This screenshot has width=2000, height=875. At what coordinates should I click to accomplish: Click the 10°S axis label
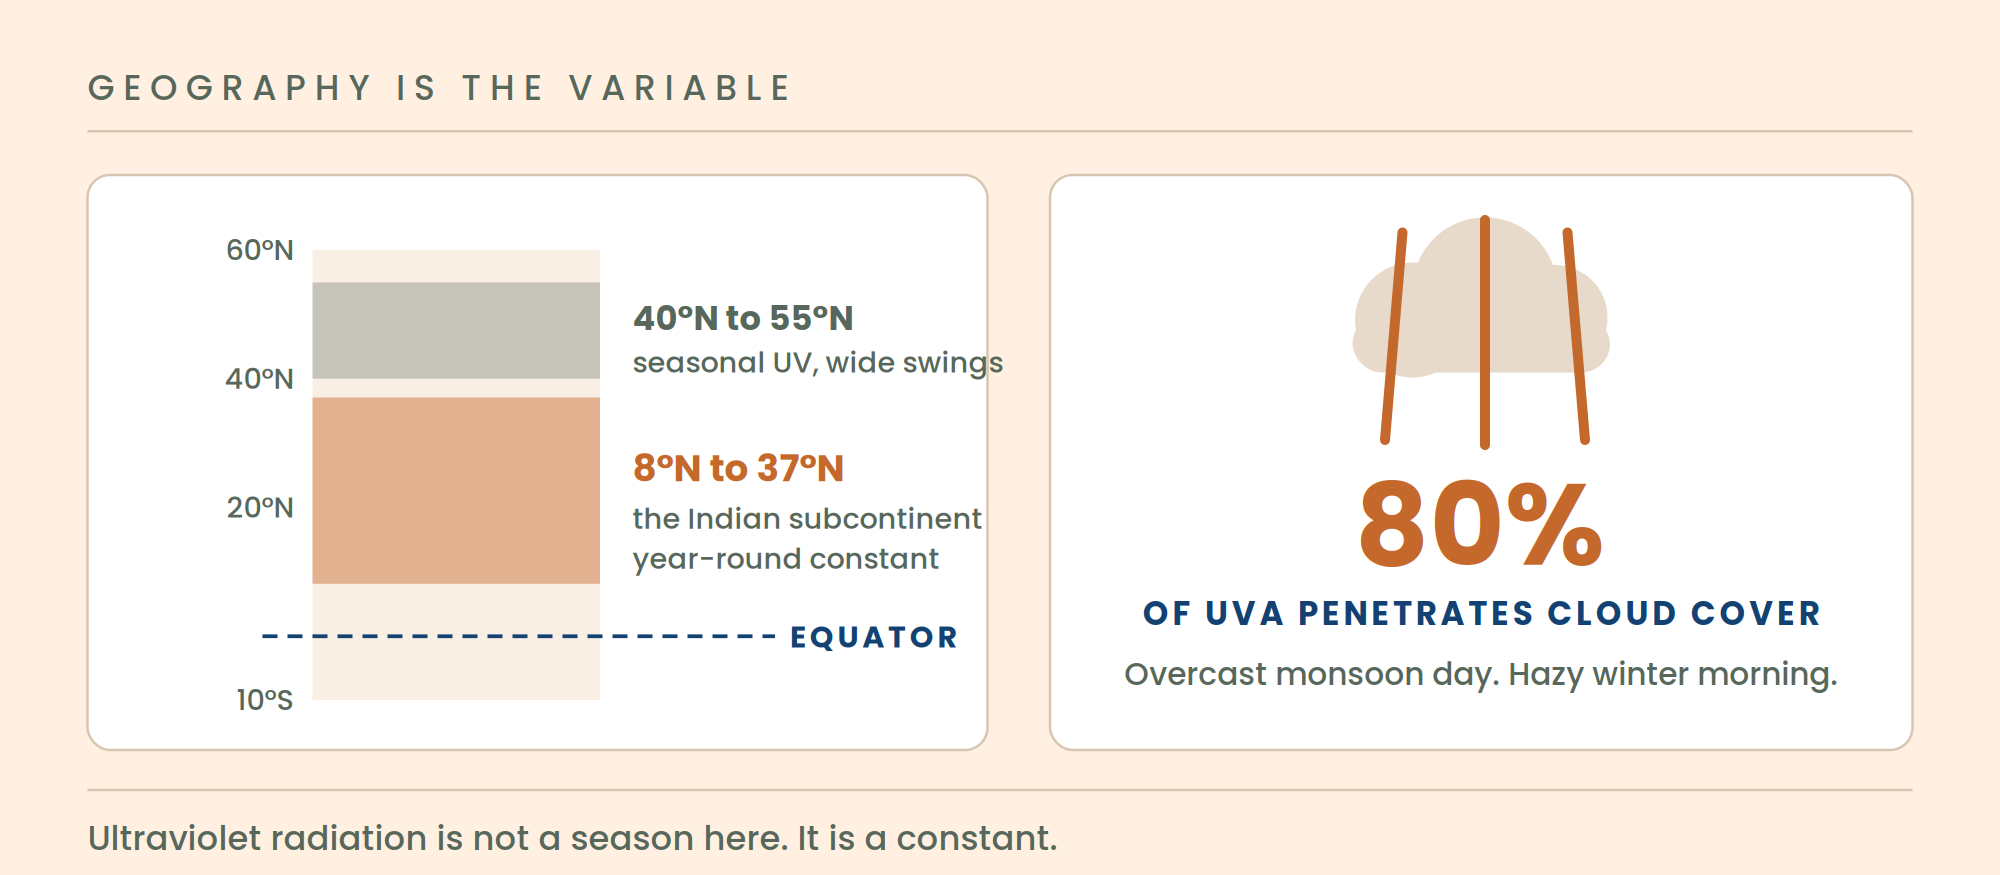point(265,700)
